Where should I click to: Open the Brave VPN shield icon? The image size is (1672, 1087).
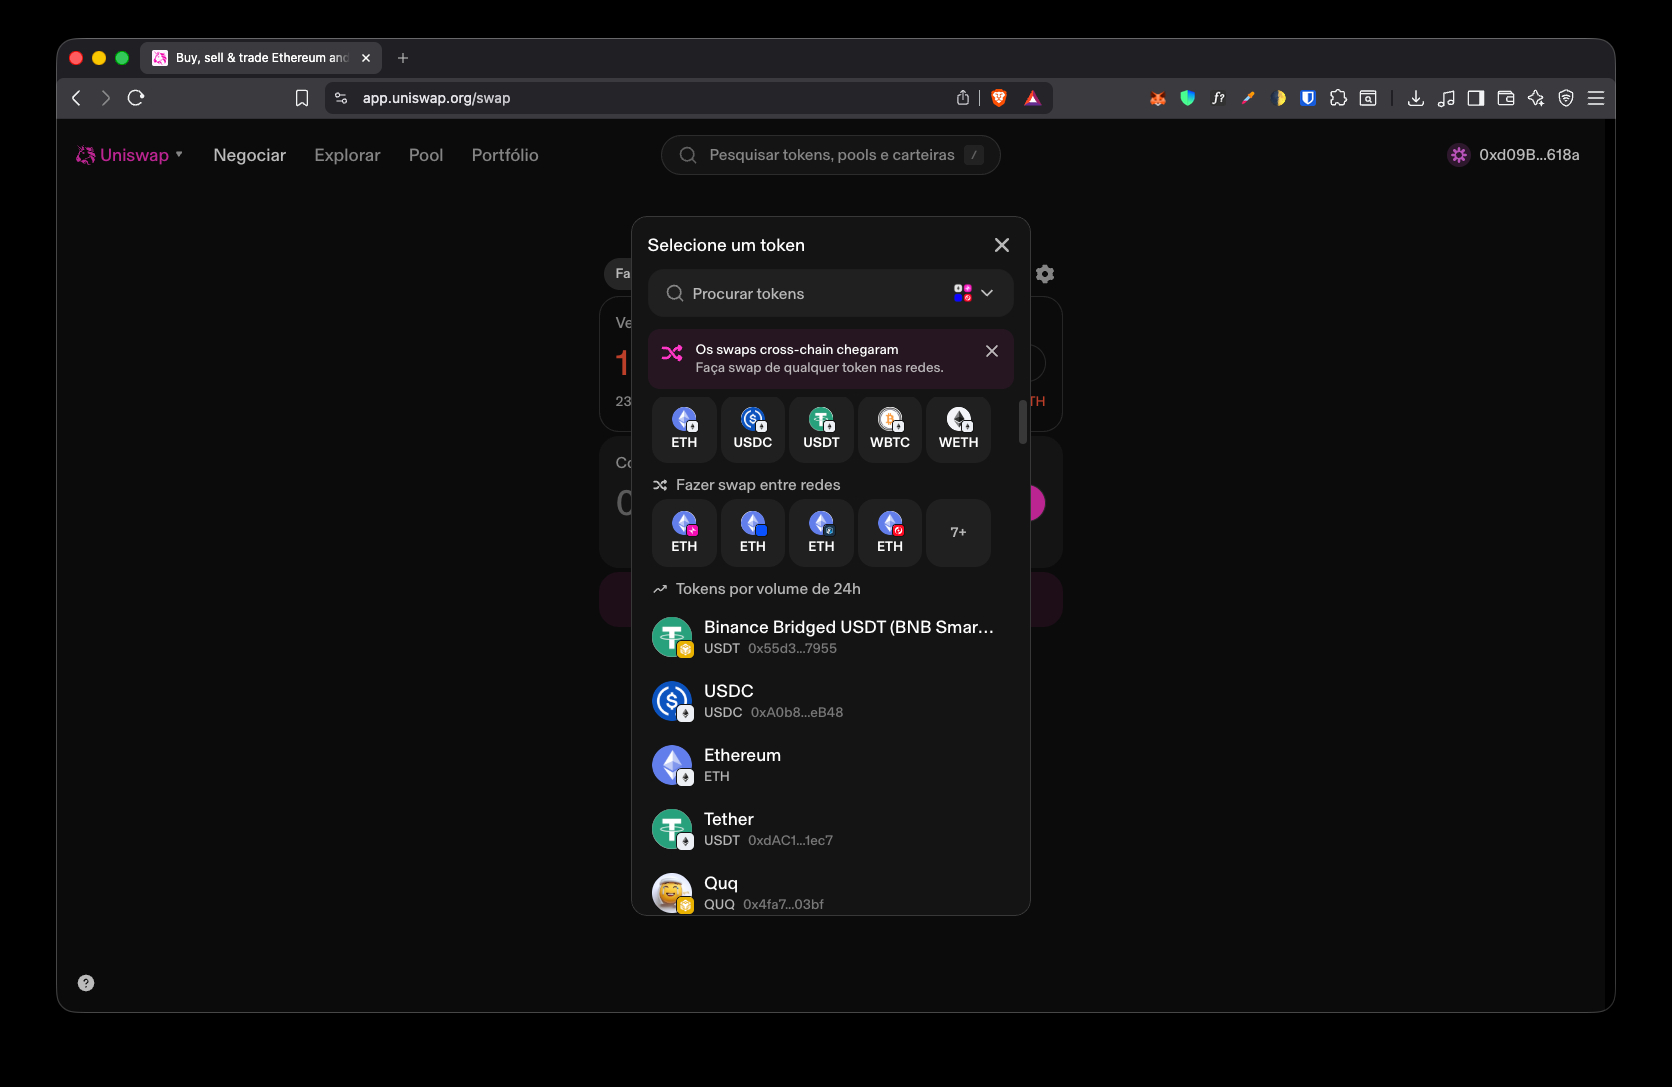[1566, 98]
